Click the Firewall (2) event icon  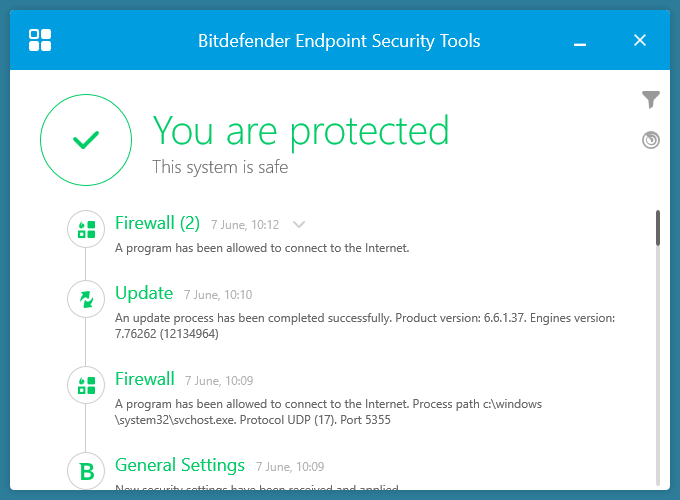tap(86, 229)
